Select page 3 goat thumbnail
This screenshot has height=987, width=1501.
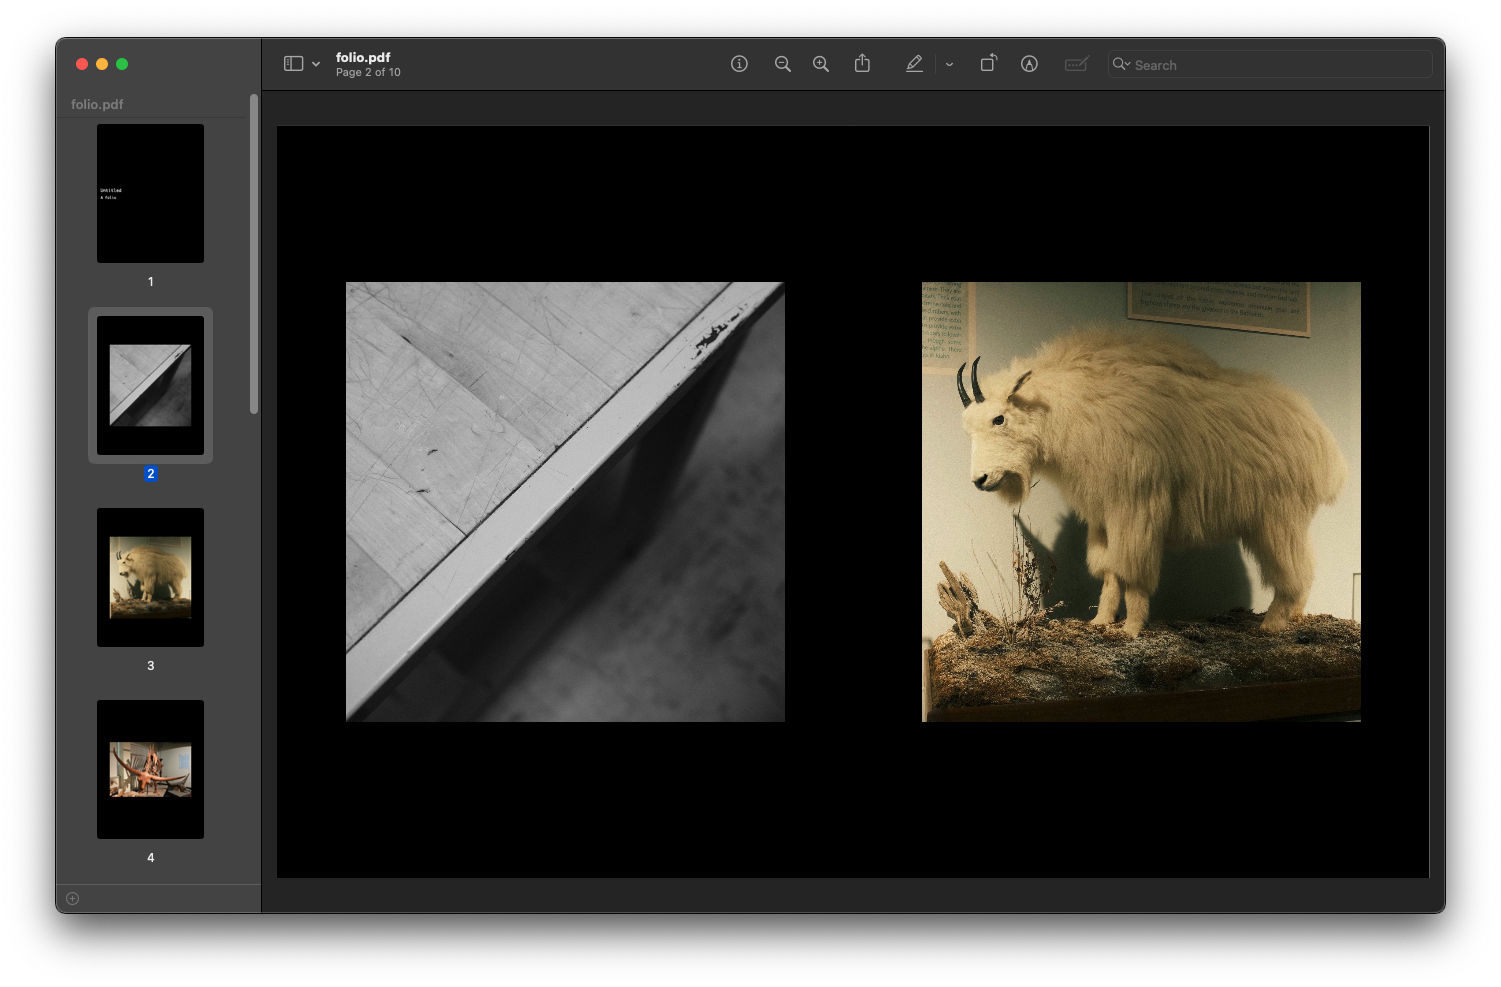click(150, 577)
